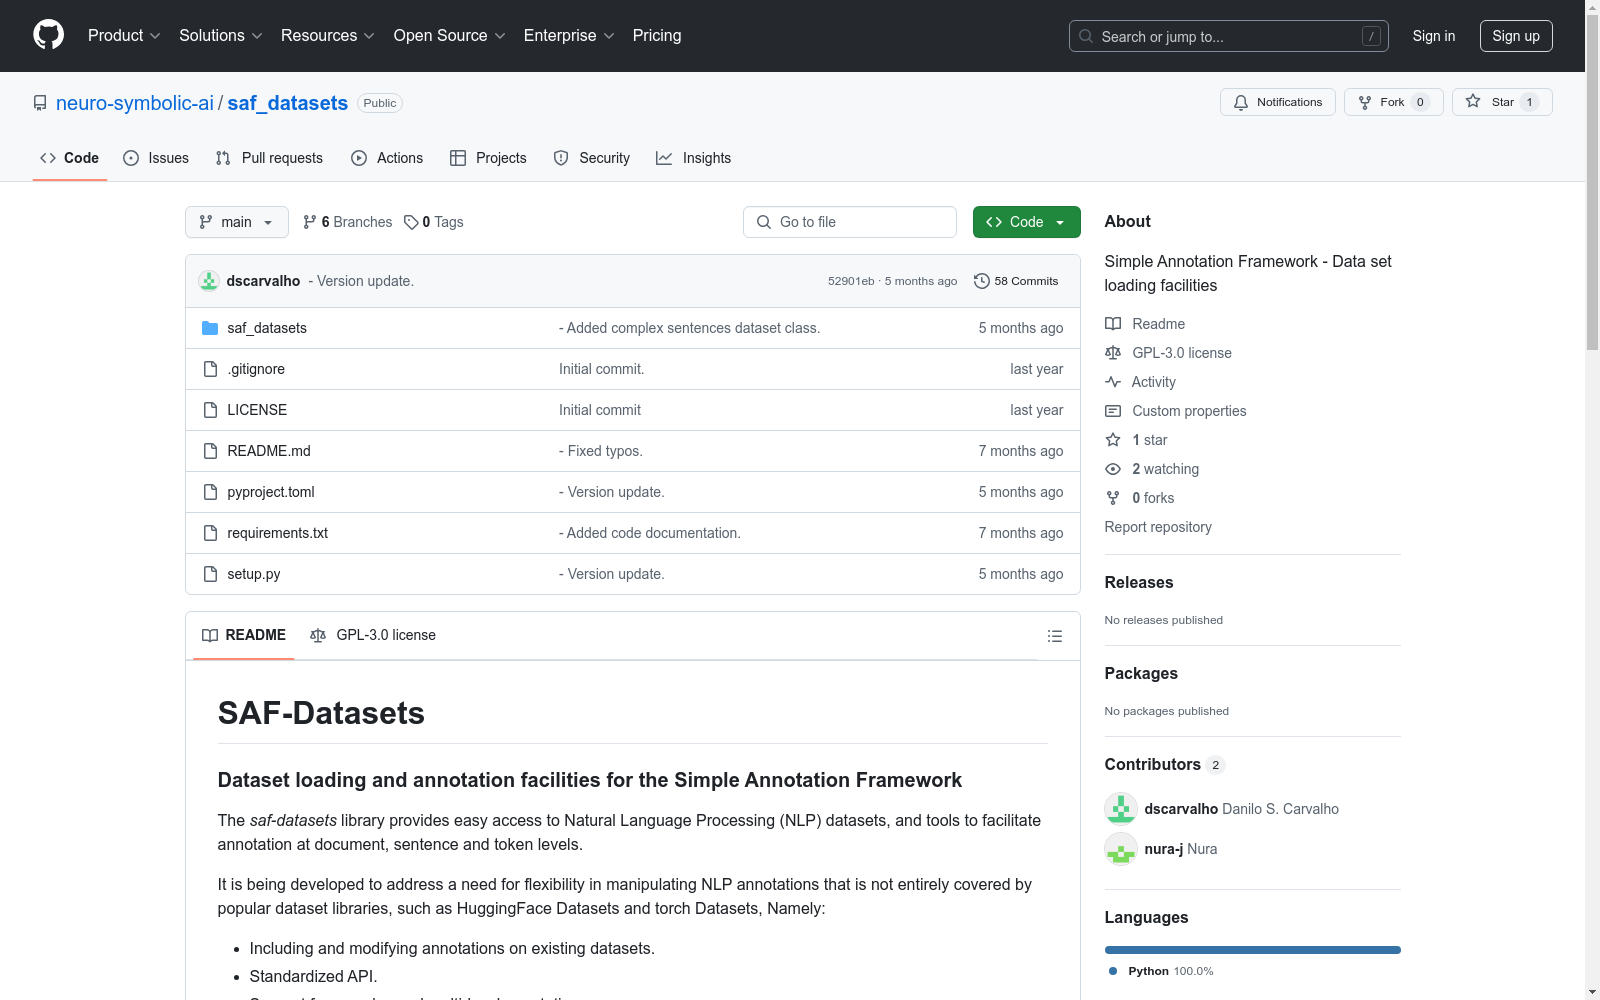The width and height of the screenshot is (1600, 1000).
Task: Click the nura-j contributor avatar
Action: (x=1121, y=849)
